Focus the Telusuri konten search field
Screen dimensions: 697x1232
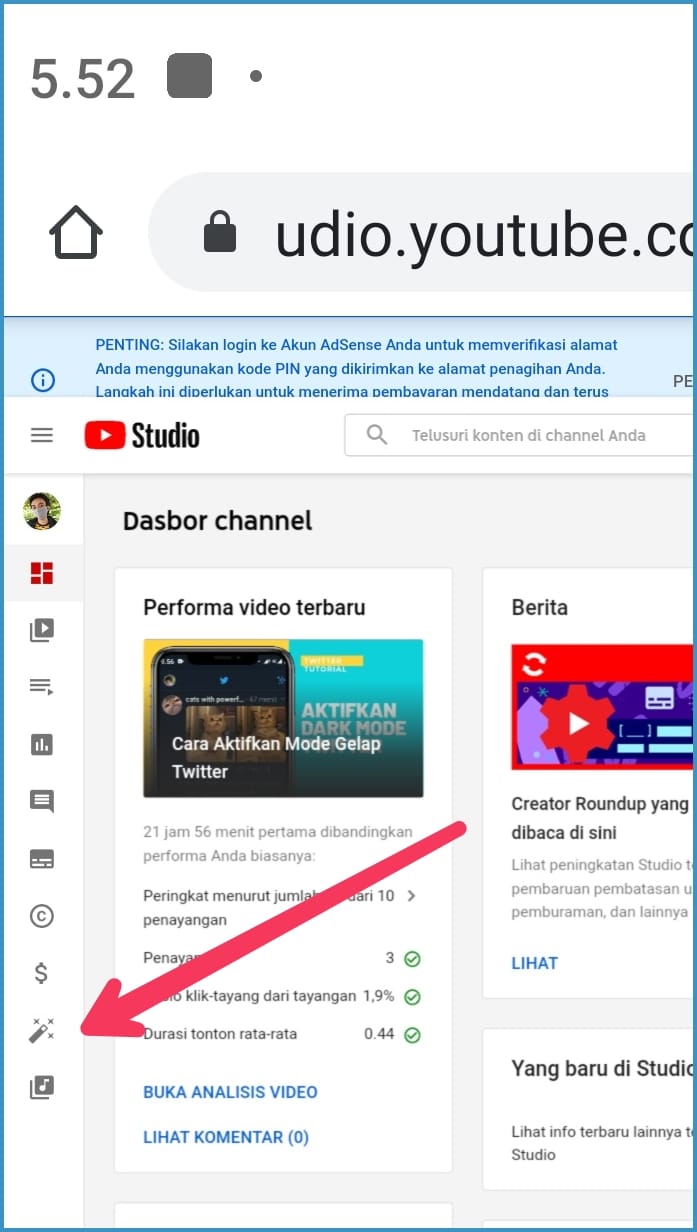coord(518,435)
